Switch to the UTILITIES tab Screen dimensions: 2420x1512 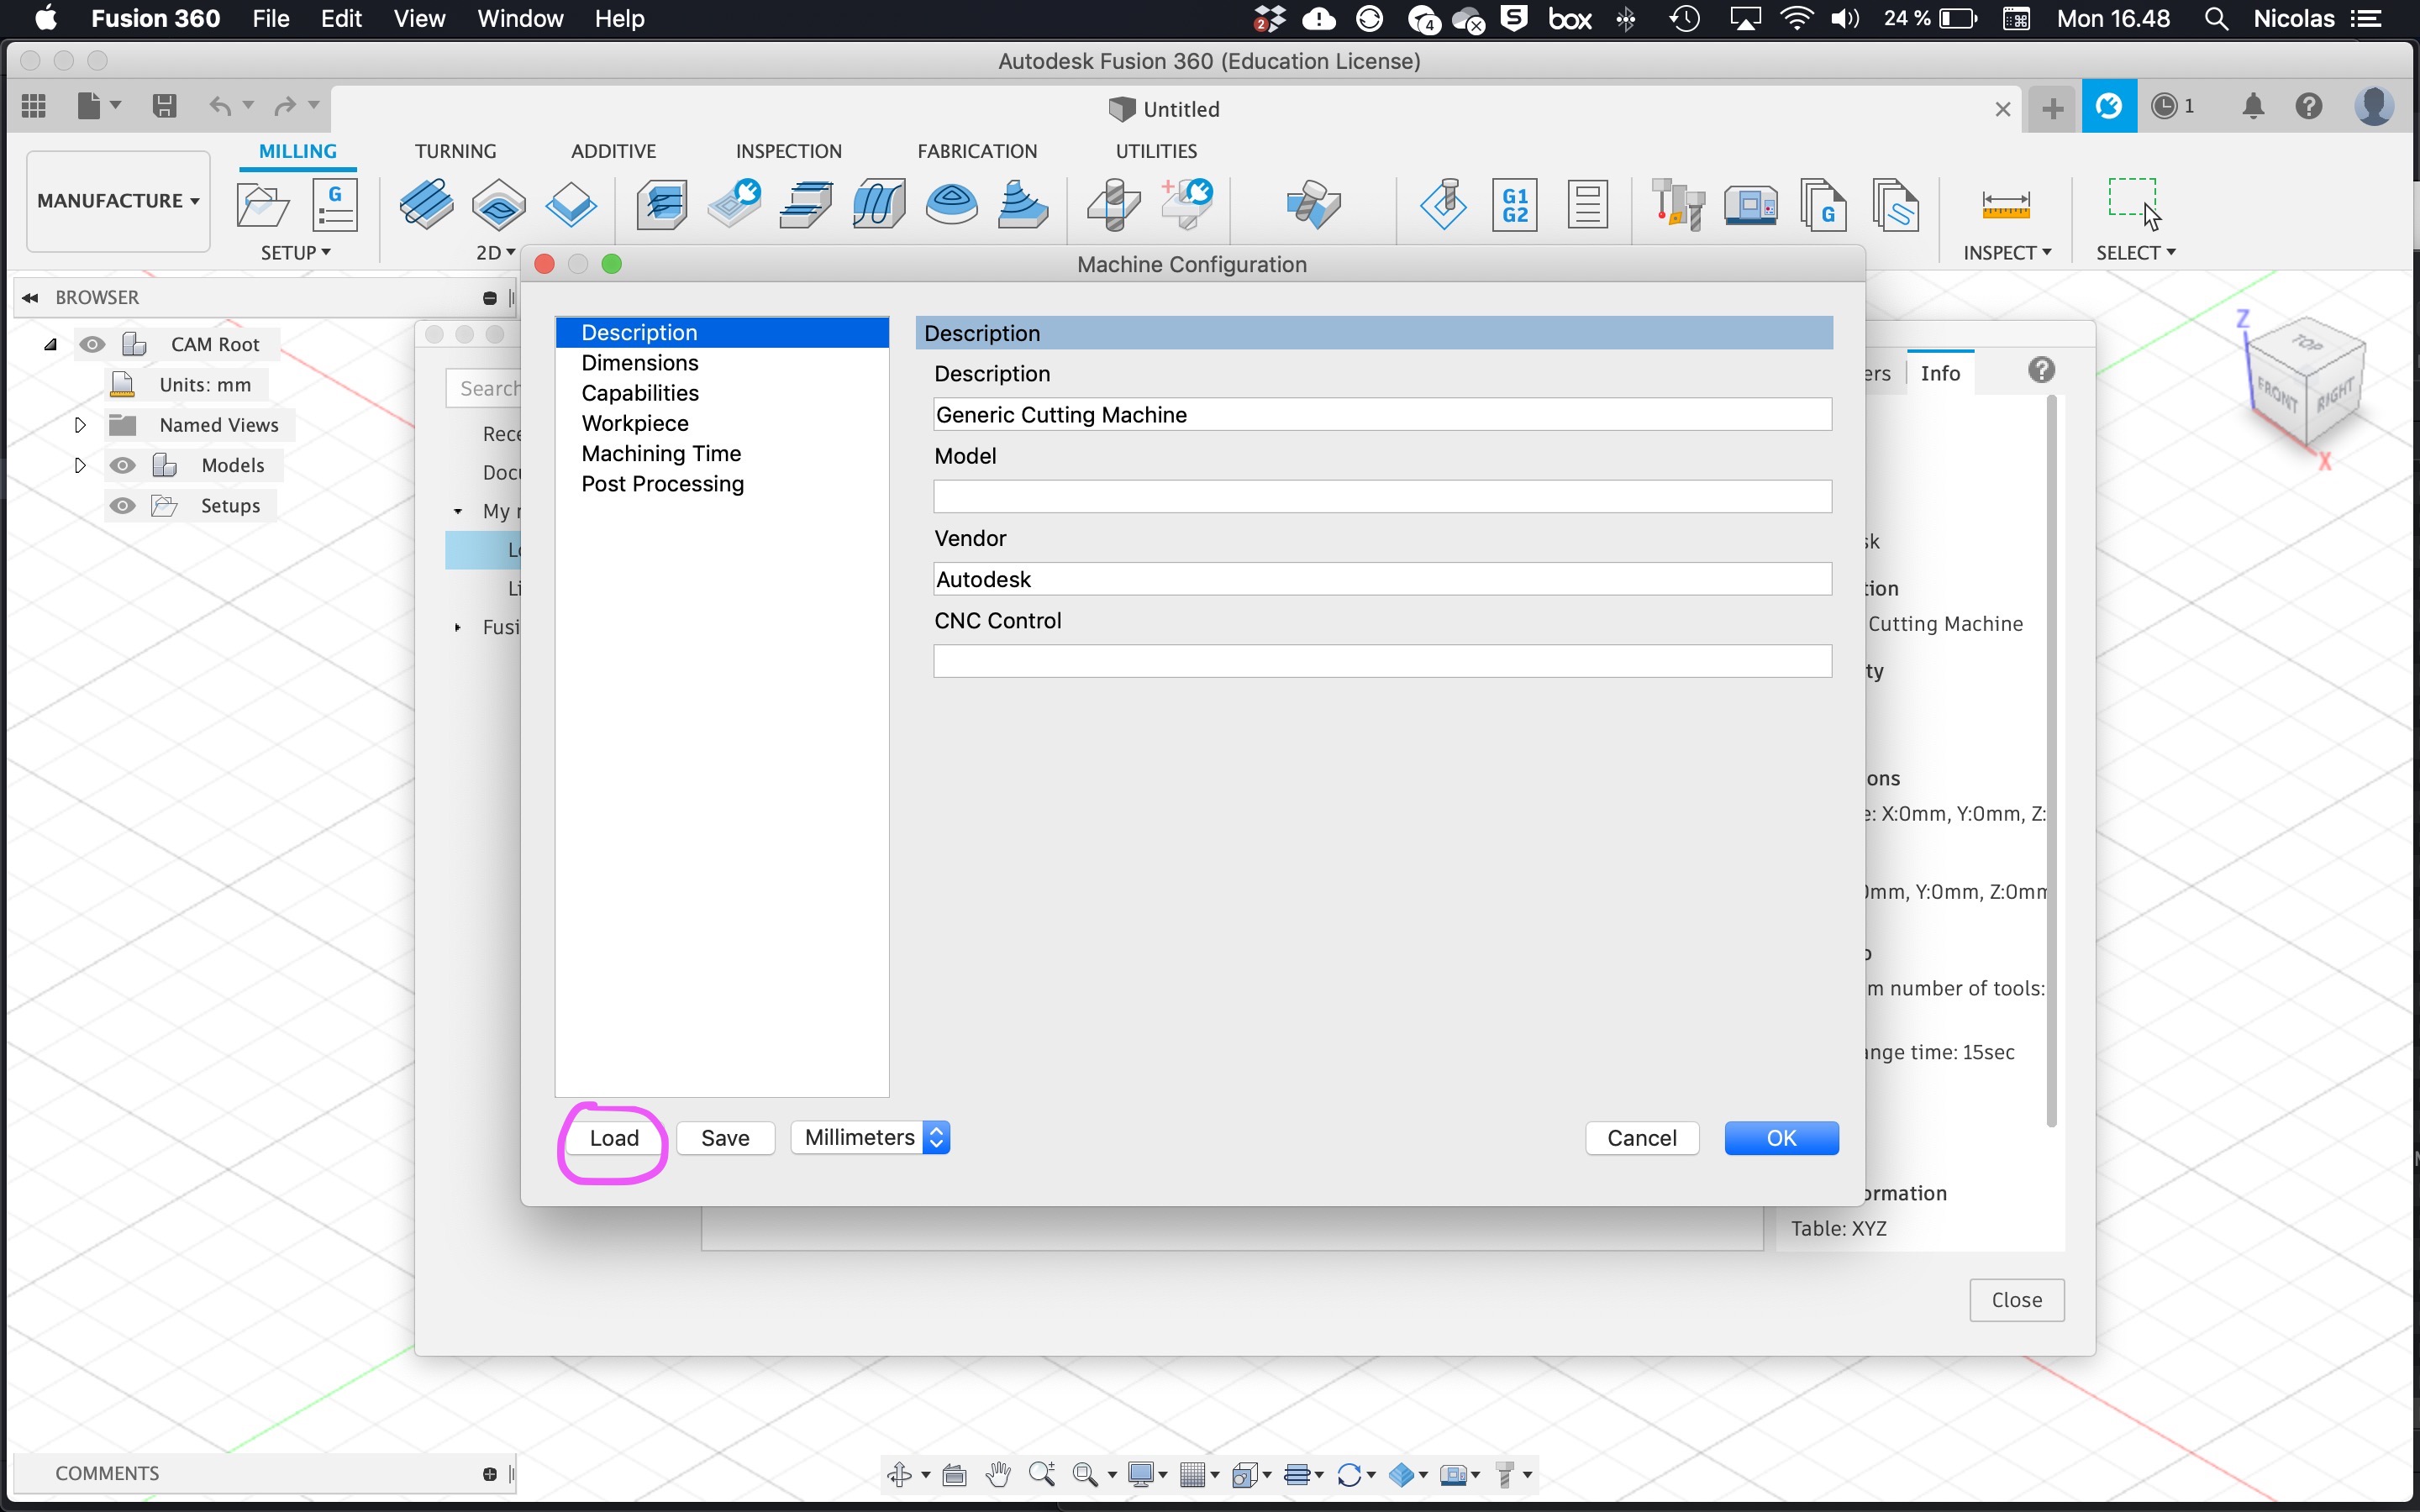1156,151
